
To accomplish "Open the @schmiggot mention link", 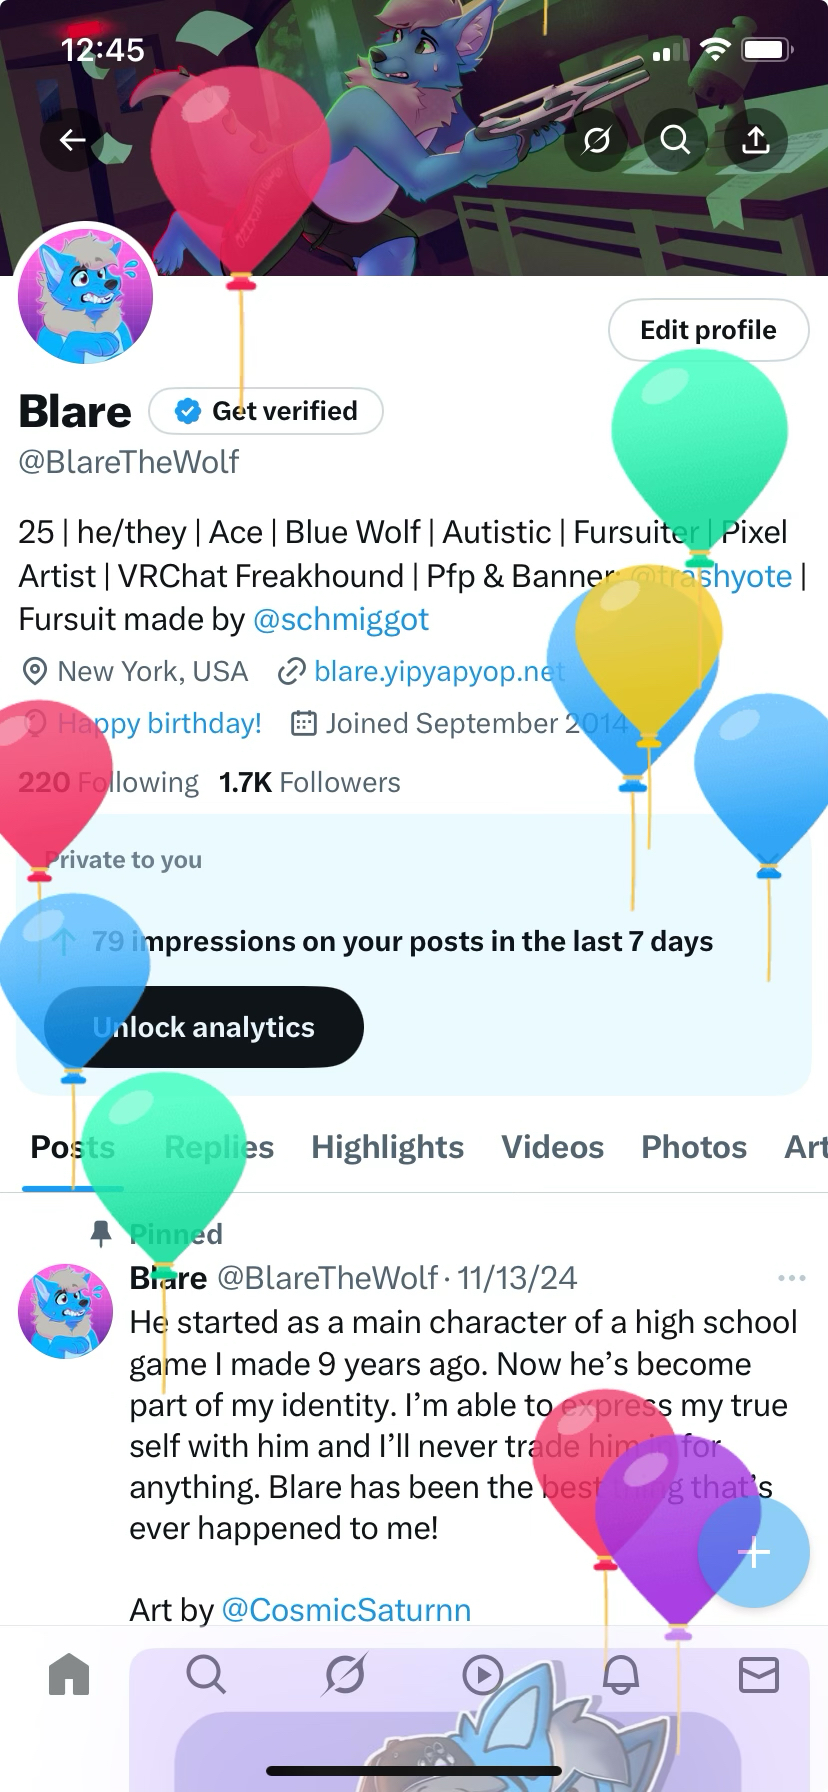I will coord(341,620).
